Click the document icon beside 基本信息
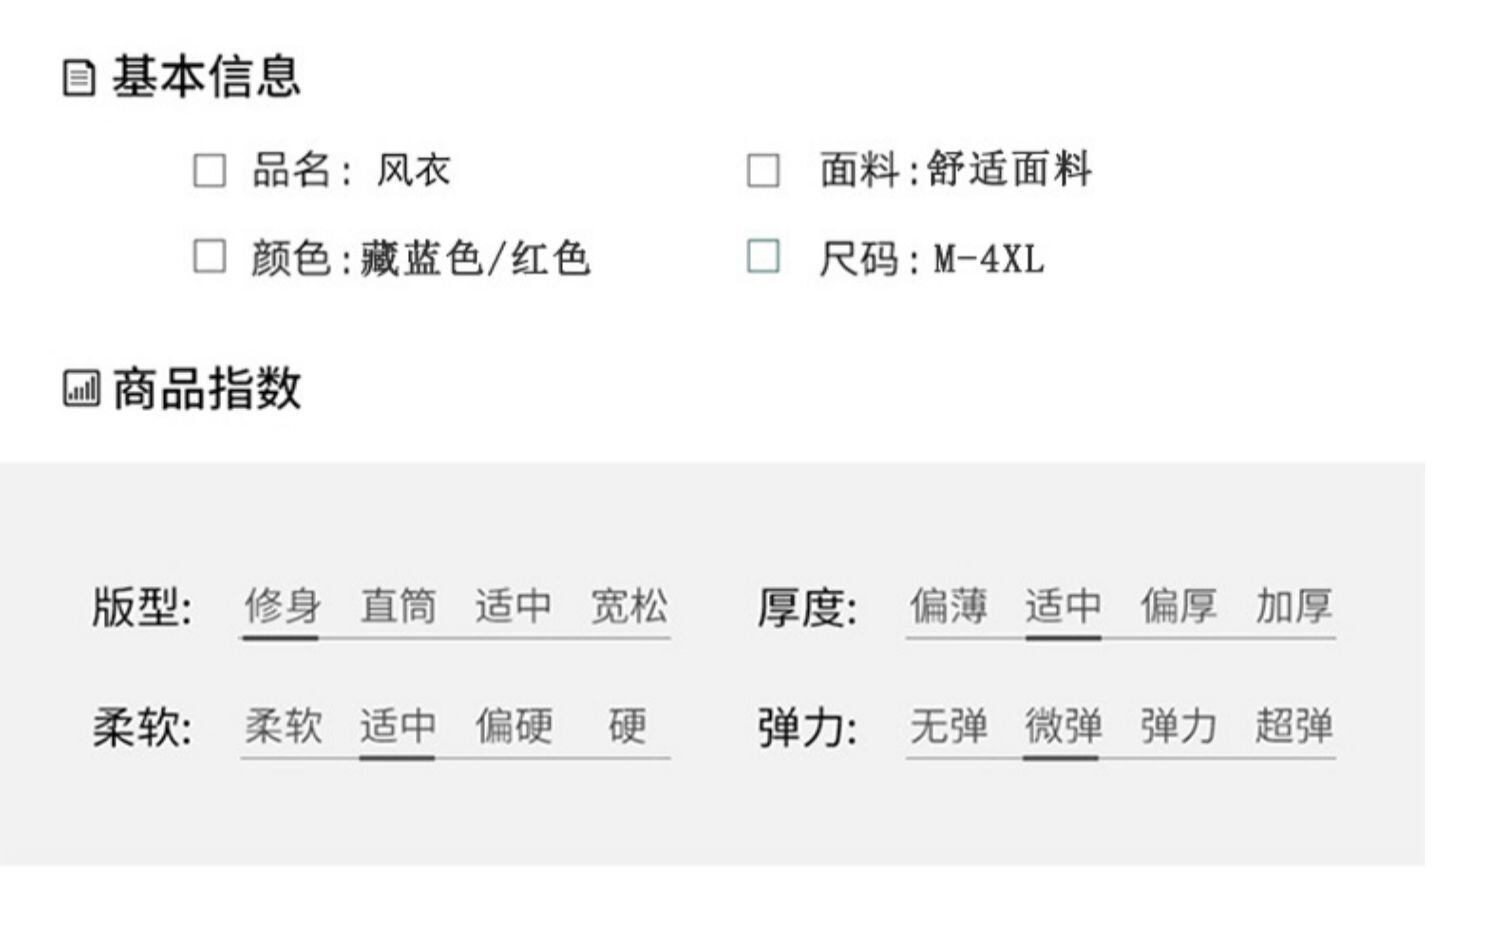Viewport: 1500px width, 945px height. 79,78
